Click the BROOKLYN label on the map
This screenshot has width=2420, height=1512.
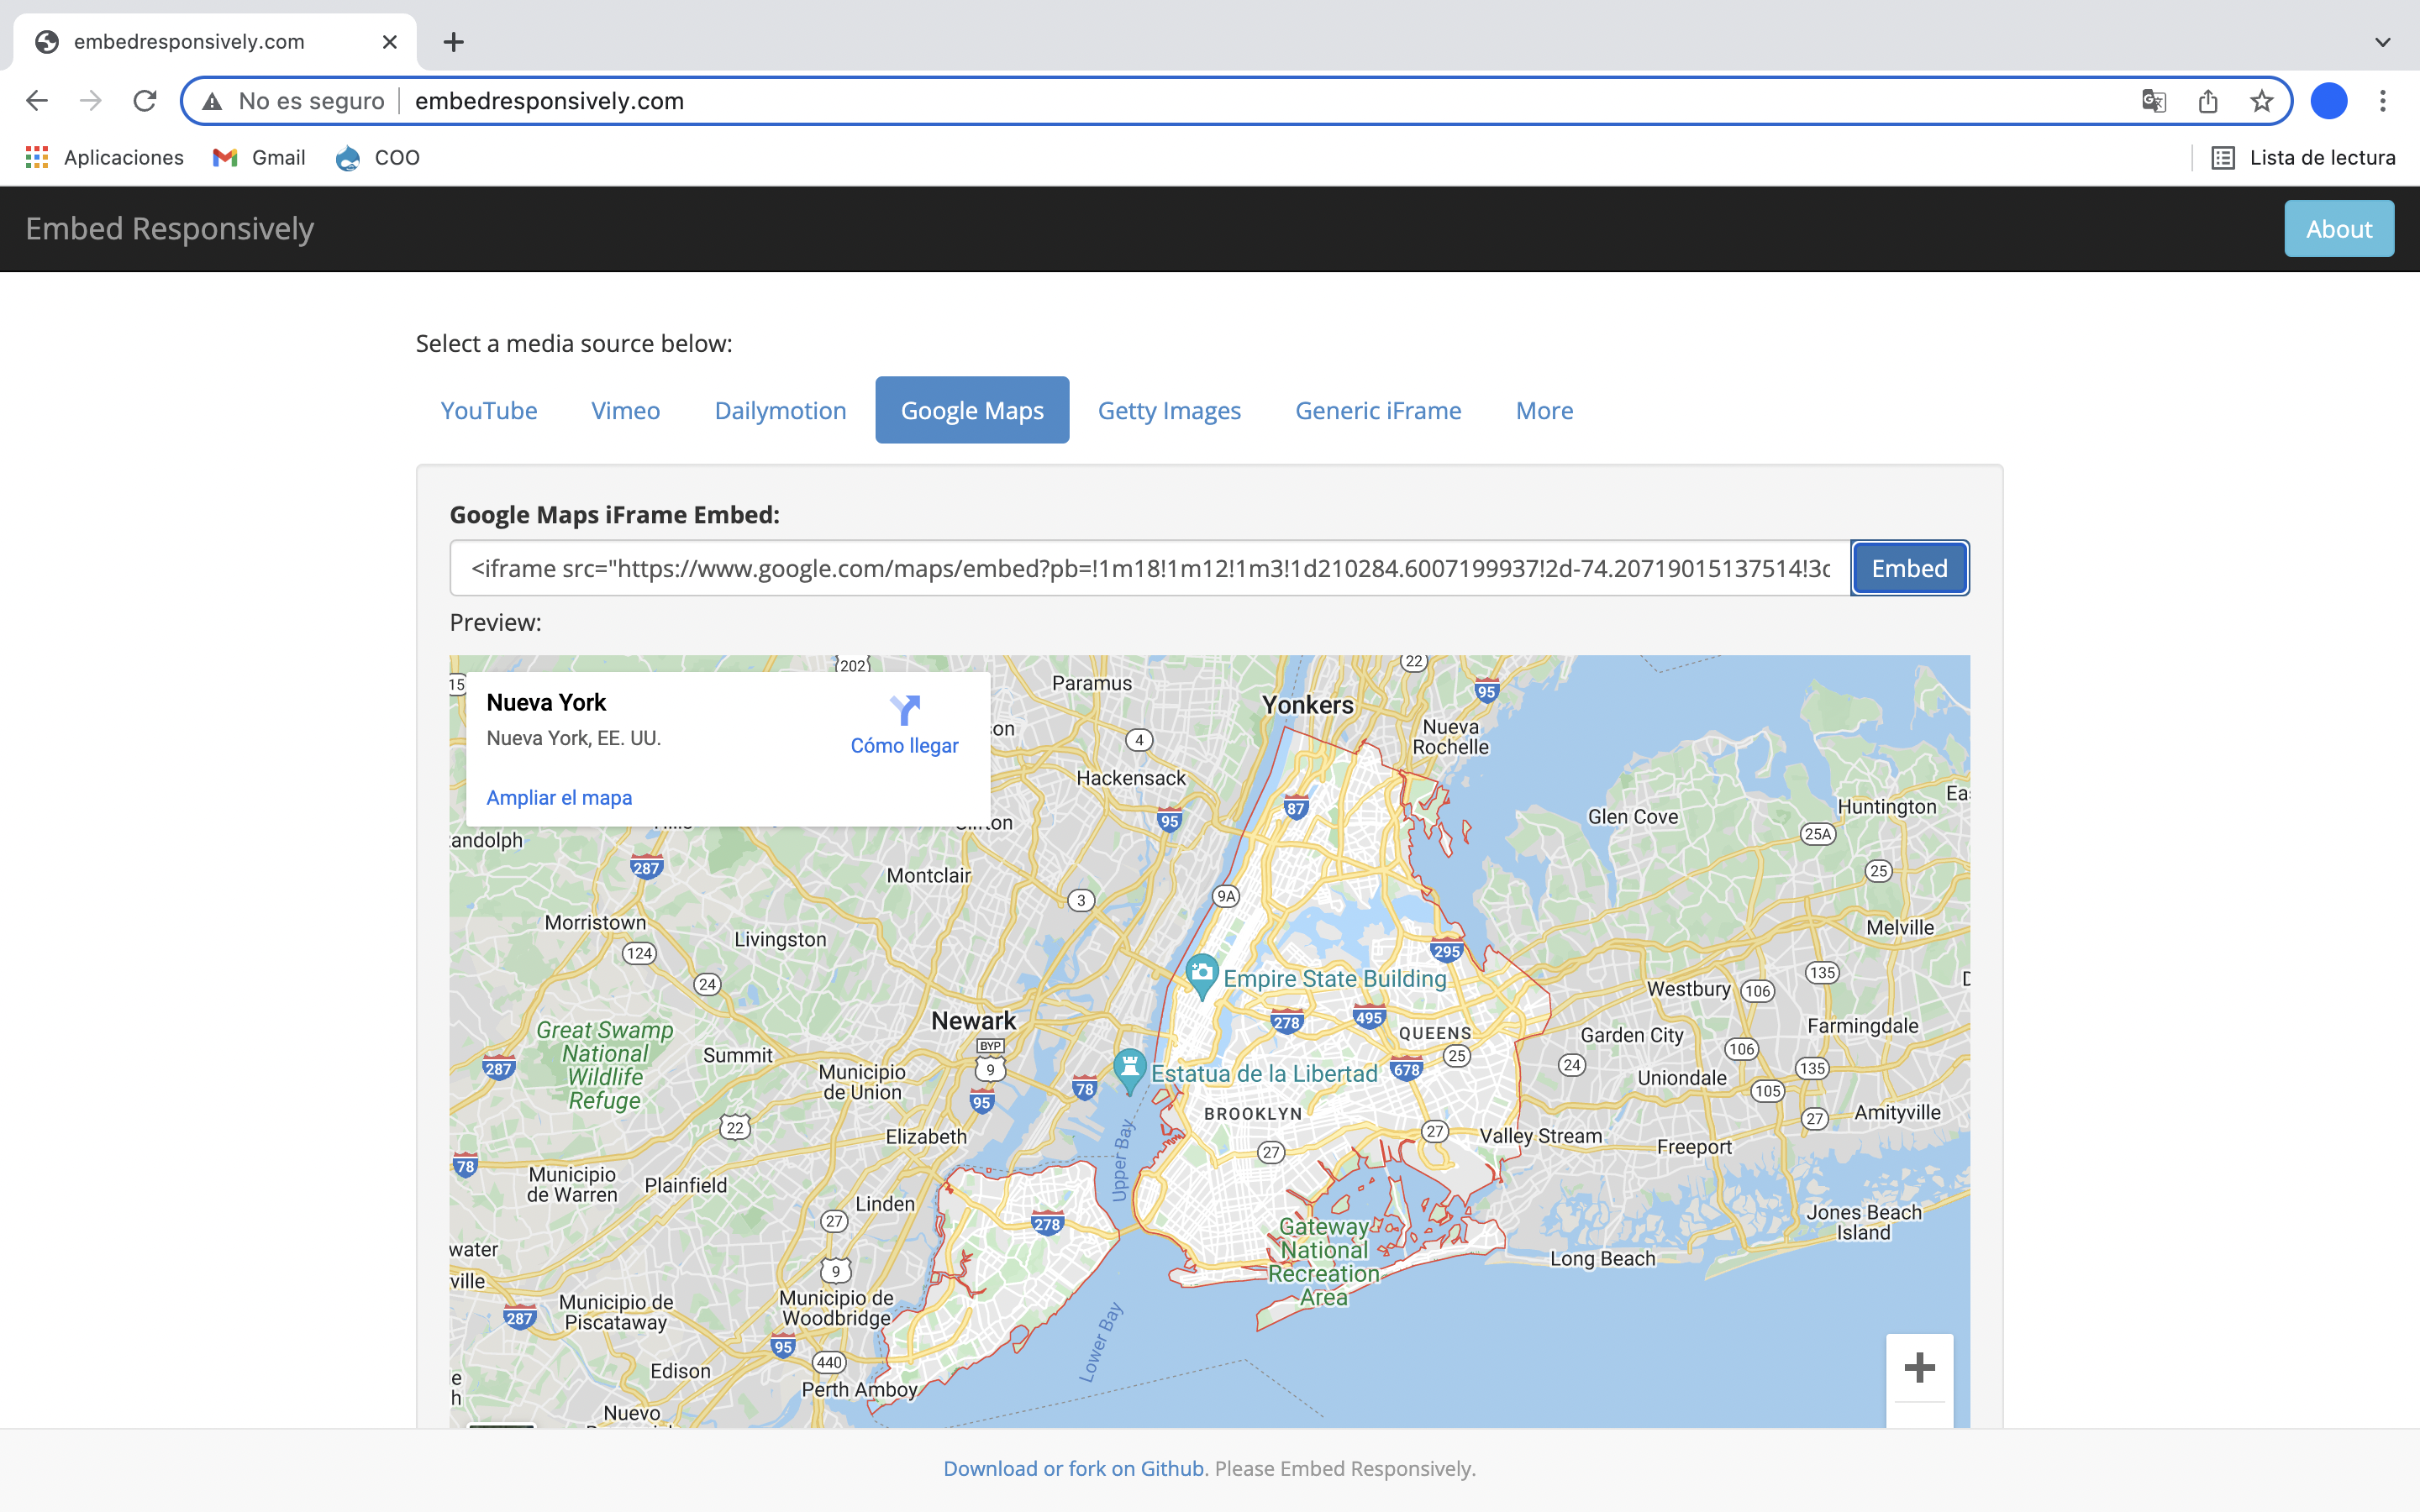(x=1253, y=1114)
